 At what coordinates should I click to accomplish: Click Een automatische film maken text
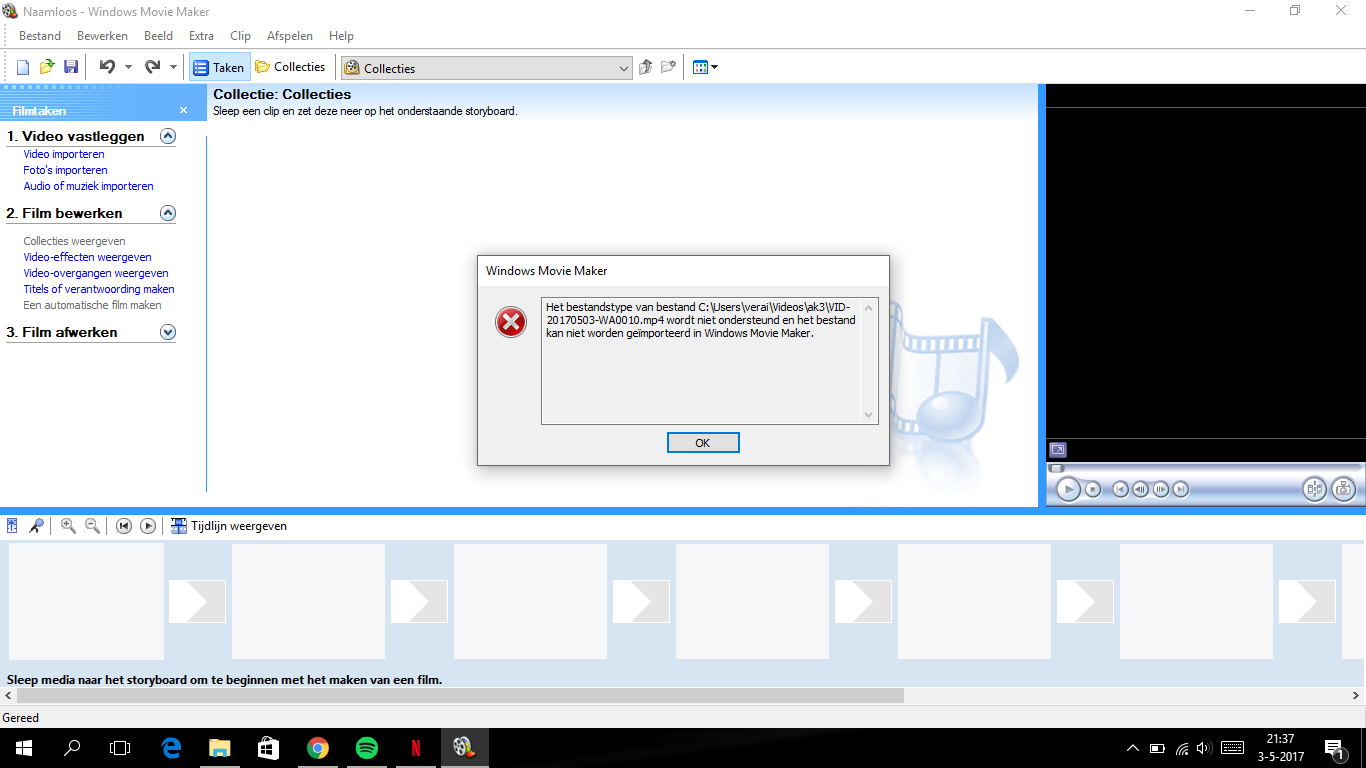point(92,305)
